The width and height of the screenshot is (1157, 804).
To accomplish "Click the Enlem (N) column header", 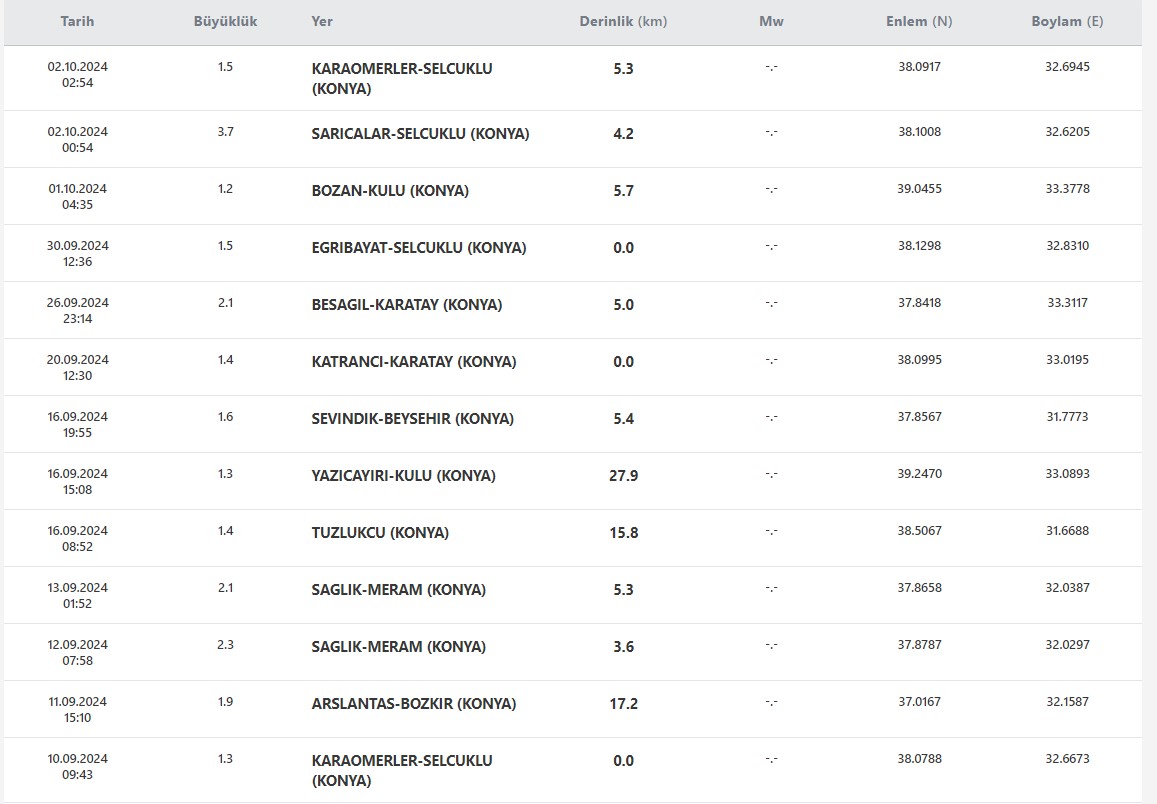I will [x=919, y=21].
